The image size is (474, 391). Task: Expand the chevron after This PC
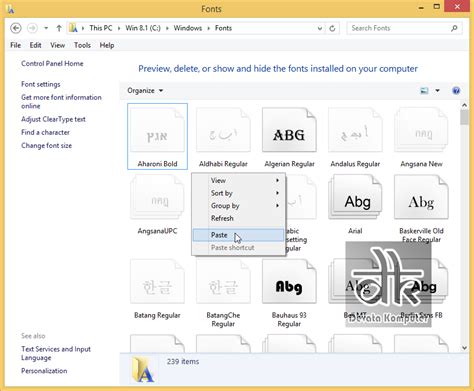pyautogui.click(x=119, y=28)
